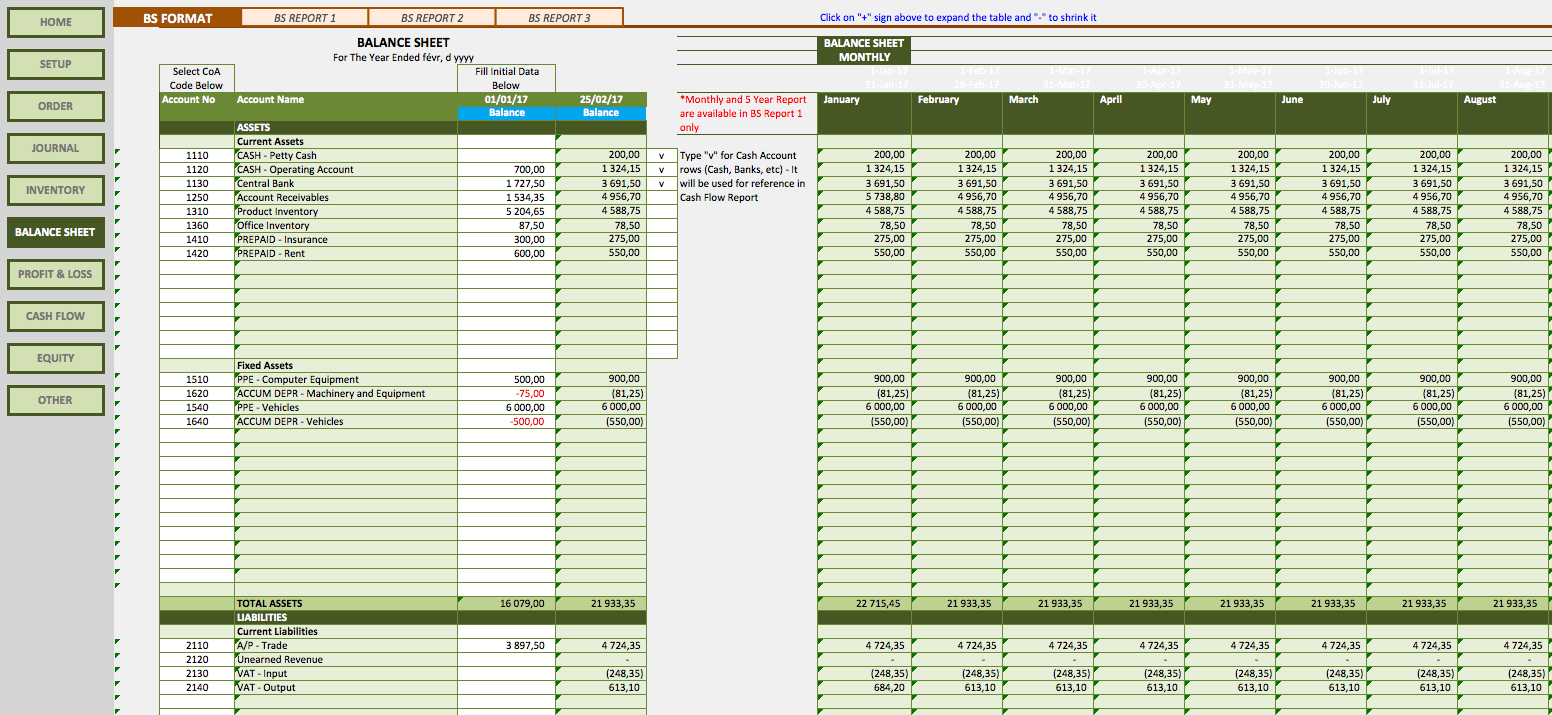Screen dimensions: 1552x715
Task: Click the VAT - Input name cell
Action: (x=346, y=674)
